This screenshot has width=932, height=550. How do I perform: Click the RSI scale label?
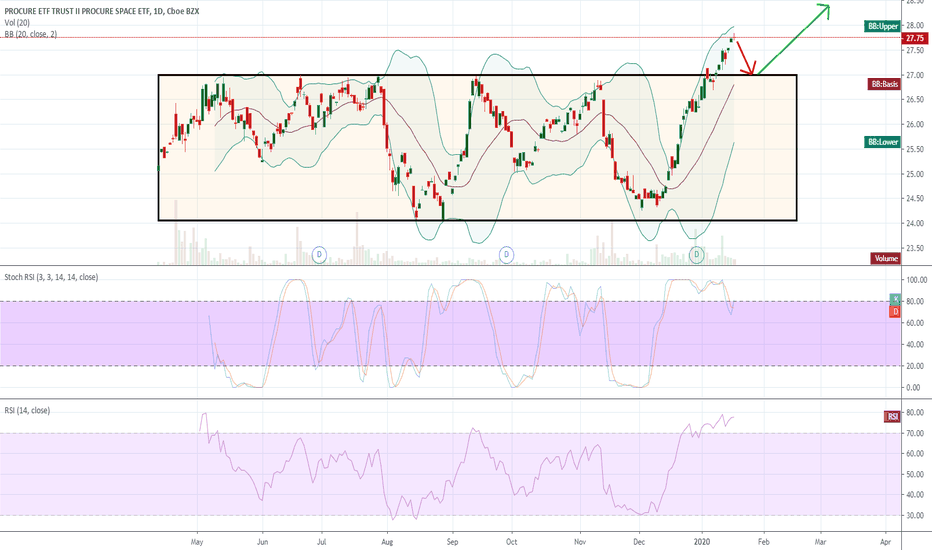pyautogui.click(x=892, y=416)
